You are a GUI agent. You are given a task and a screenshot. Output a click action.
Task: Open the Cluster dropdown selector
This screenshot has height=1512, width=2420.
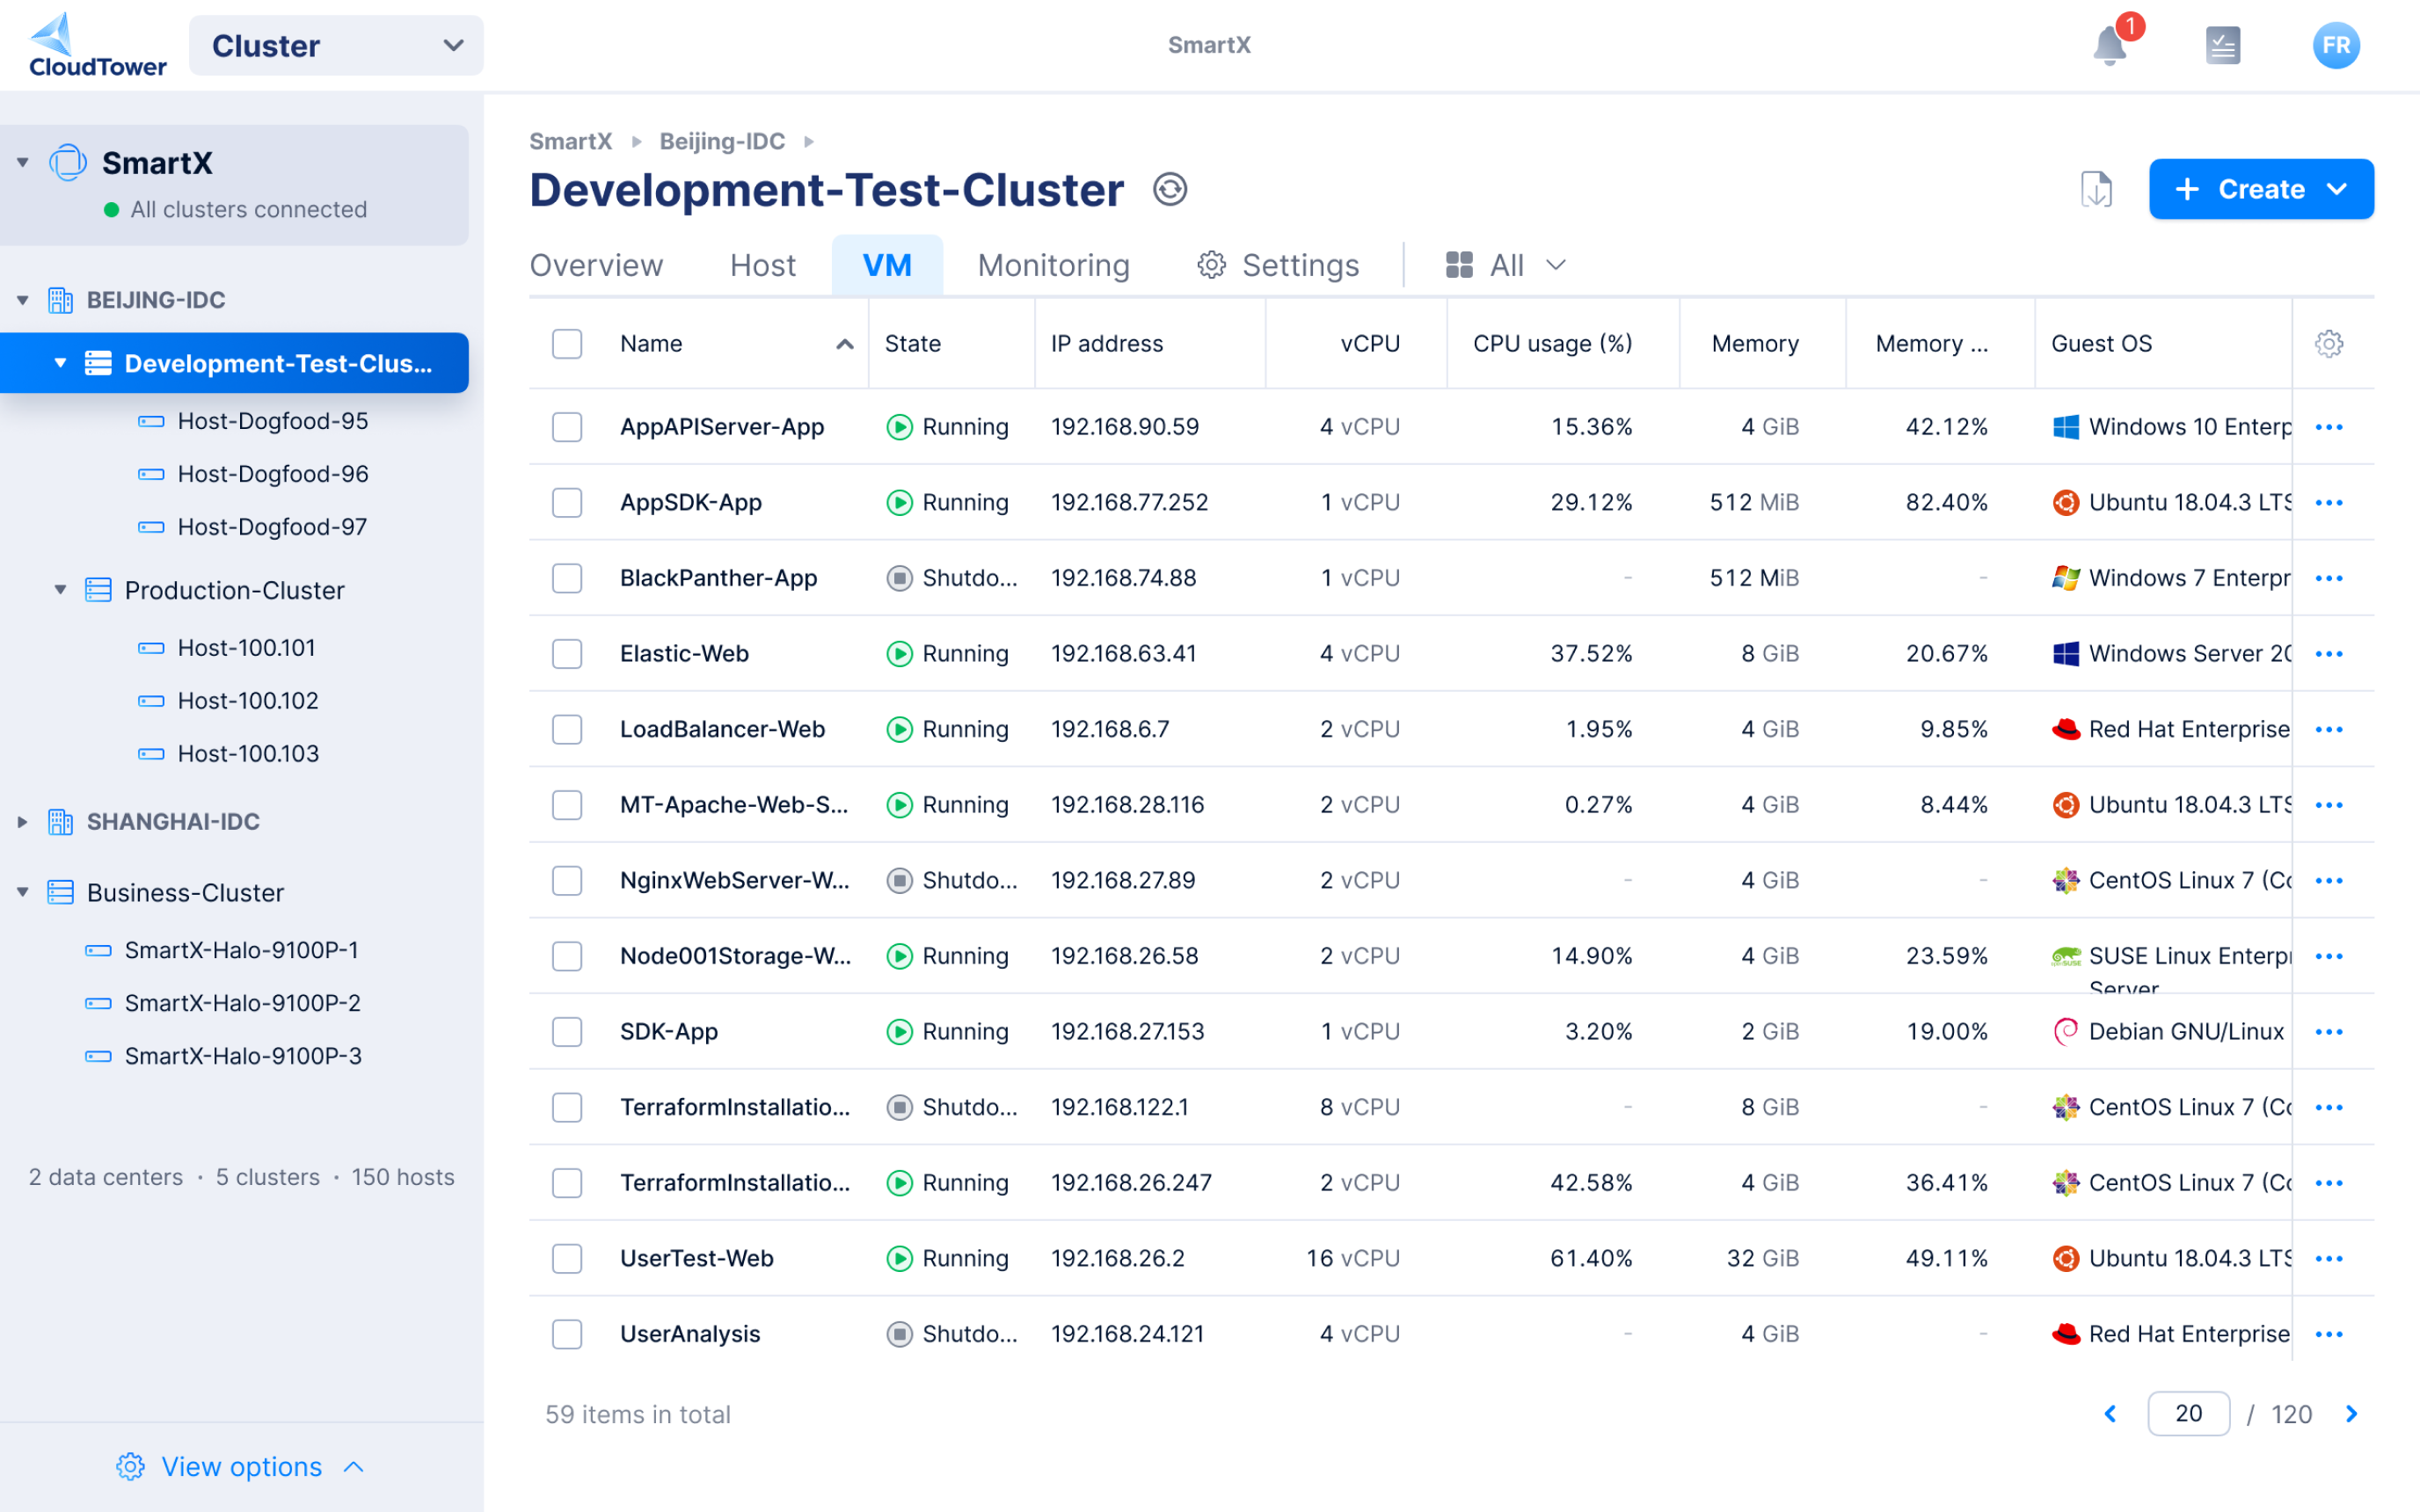point(336,45)
